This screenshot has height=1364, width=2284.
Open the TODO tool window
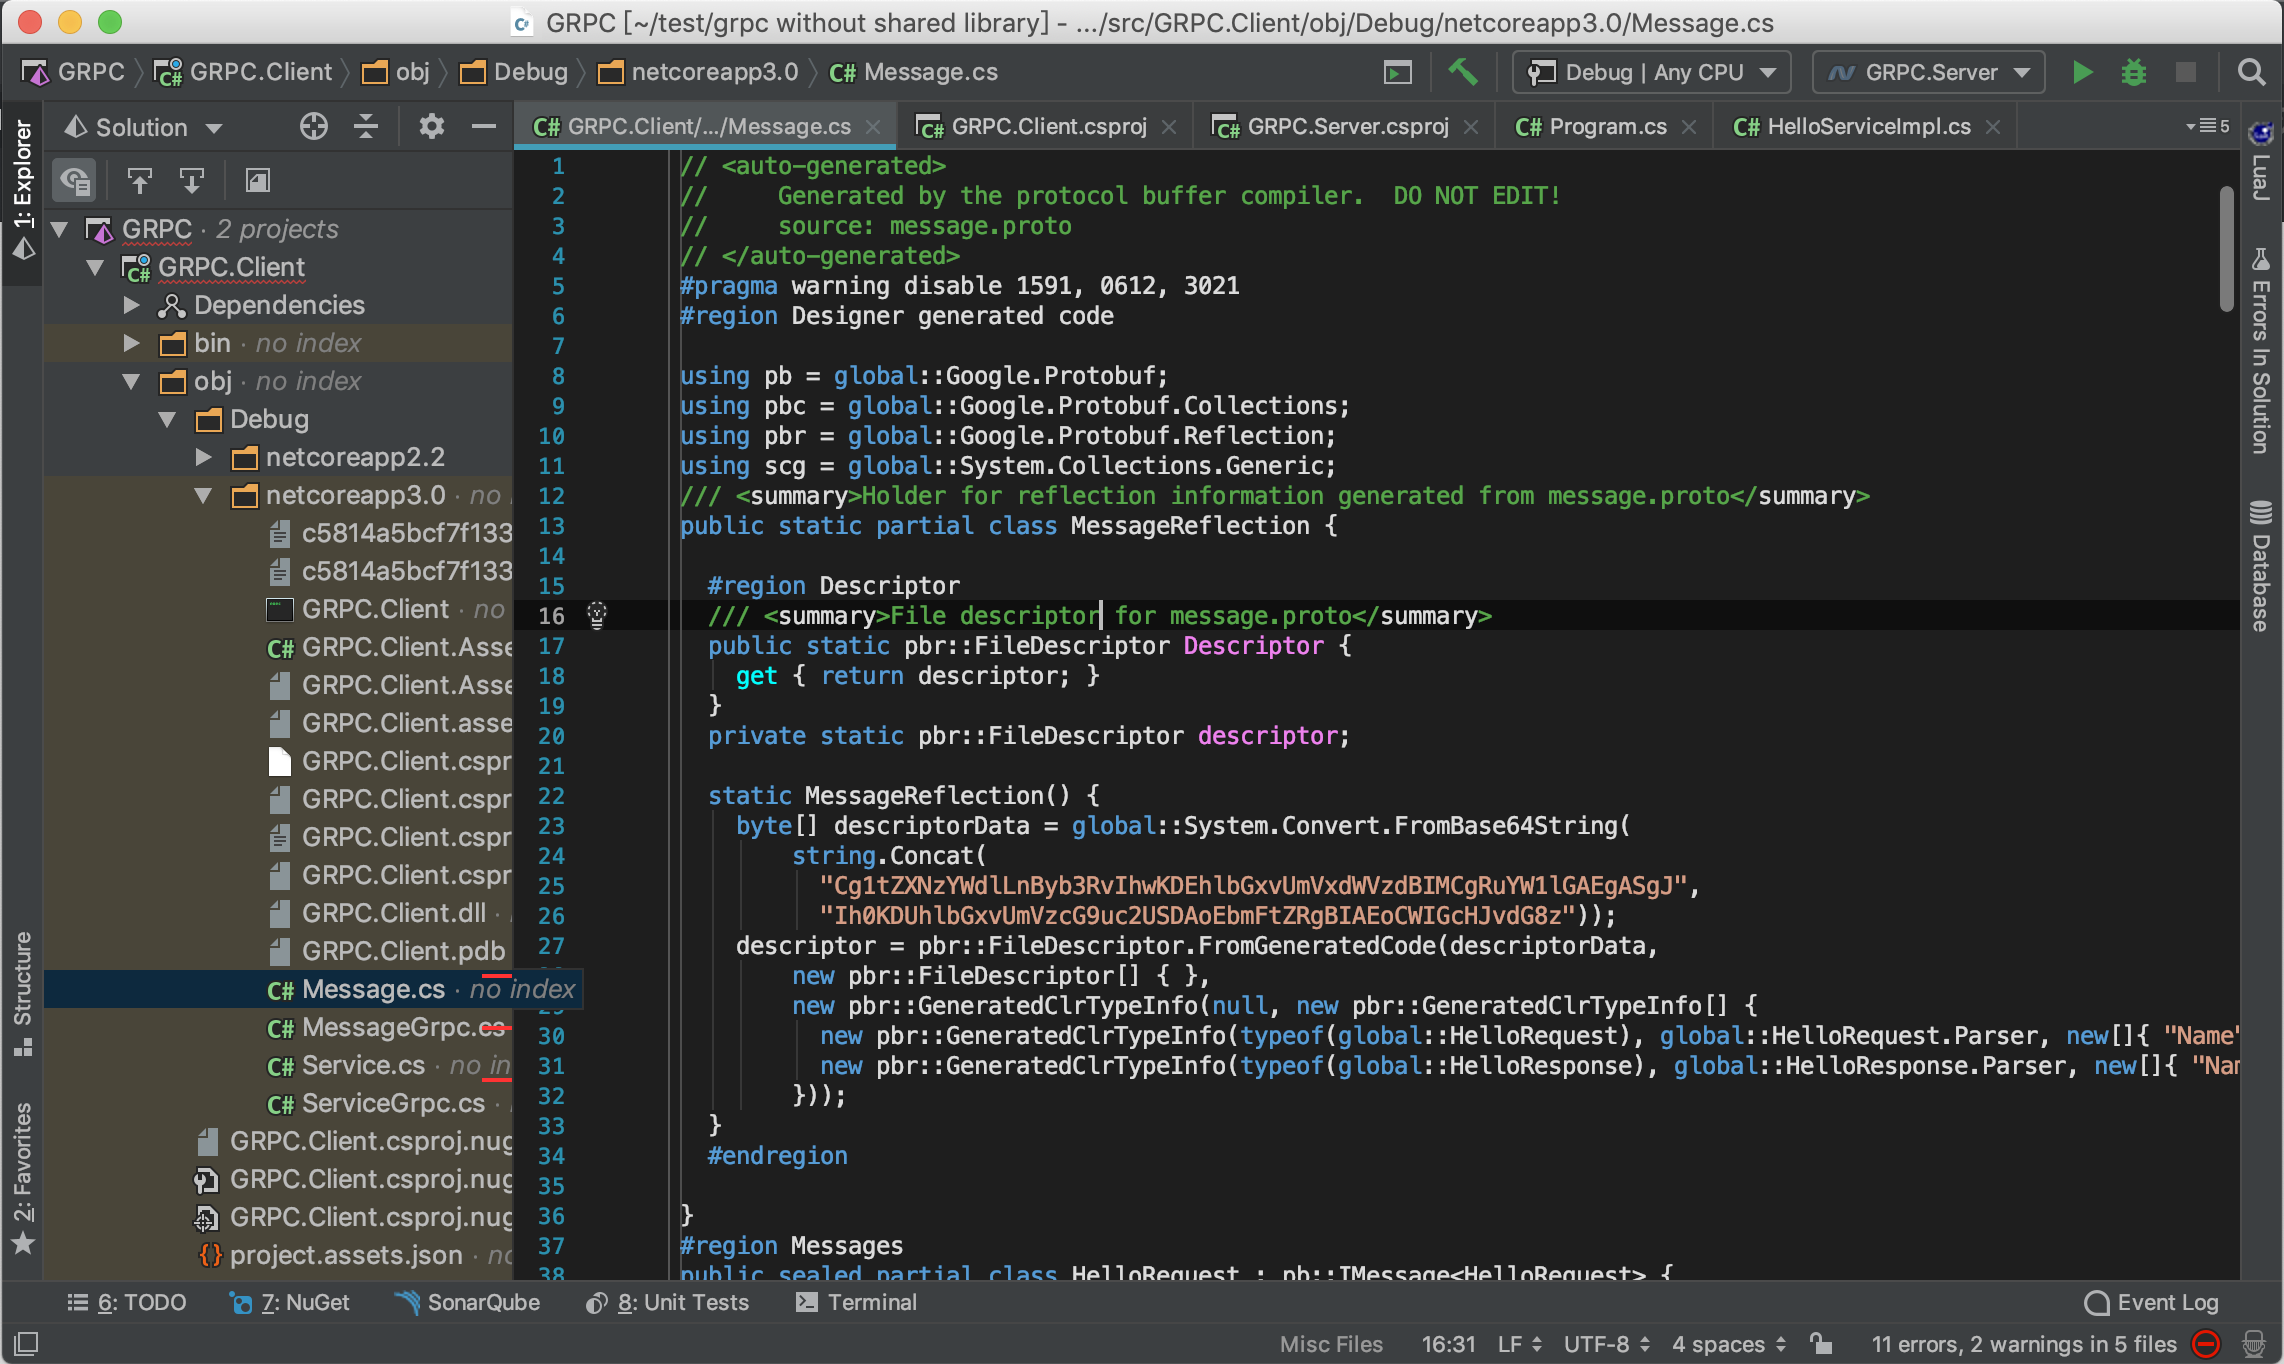[127, 1302]
